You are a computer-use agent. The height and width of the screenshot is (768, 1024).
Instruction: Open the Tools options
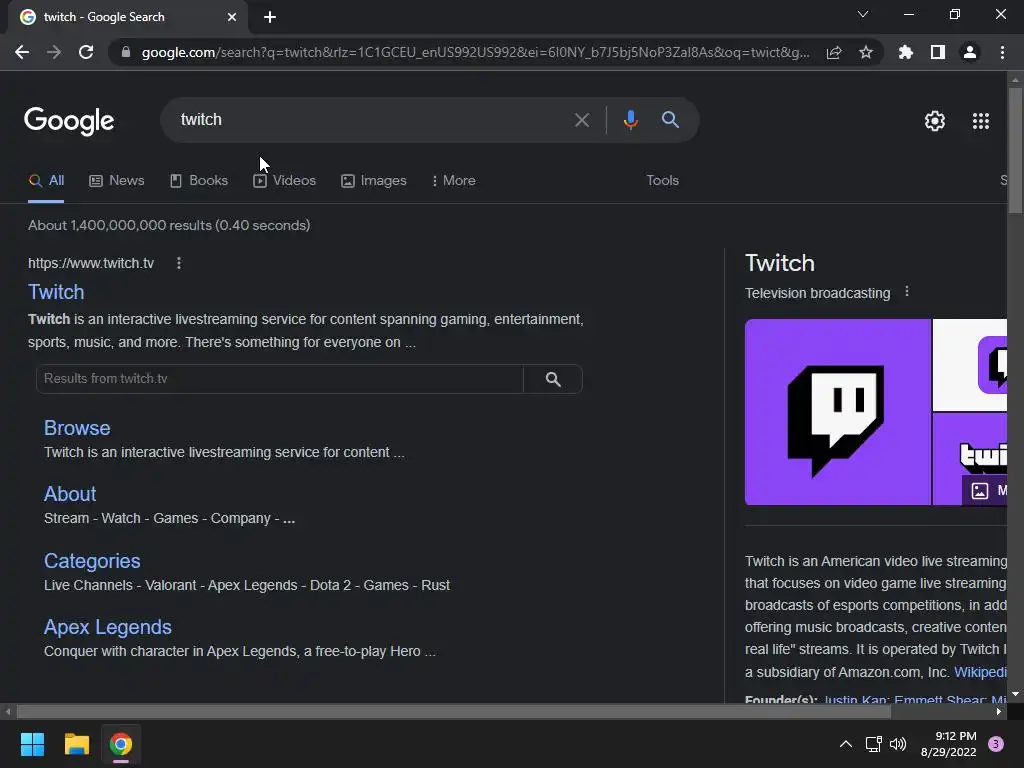[662, 181]
